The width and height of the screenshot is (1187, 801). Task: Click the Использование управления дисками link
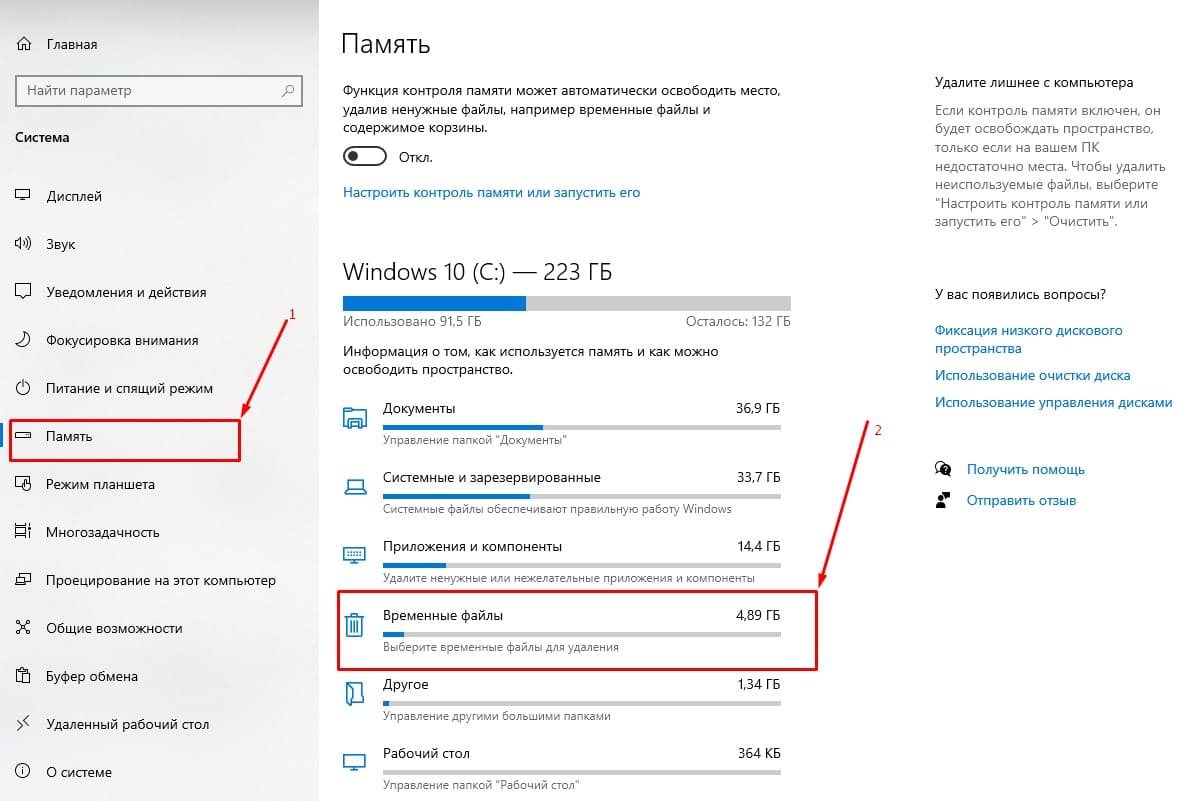click(x=1052, y=402)
